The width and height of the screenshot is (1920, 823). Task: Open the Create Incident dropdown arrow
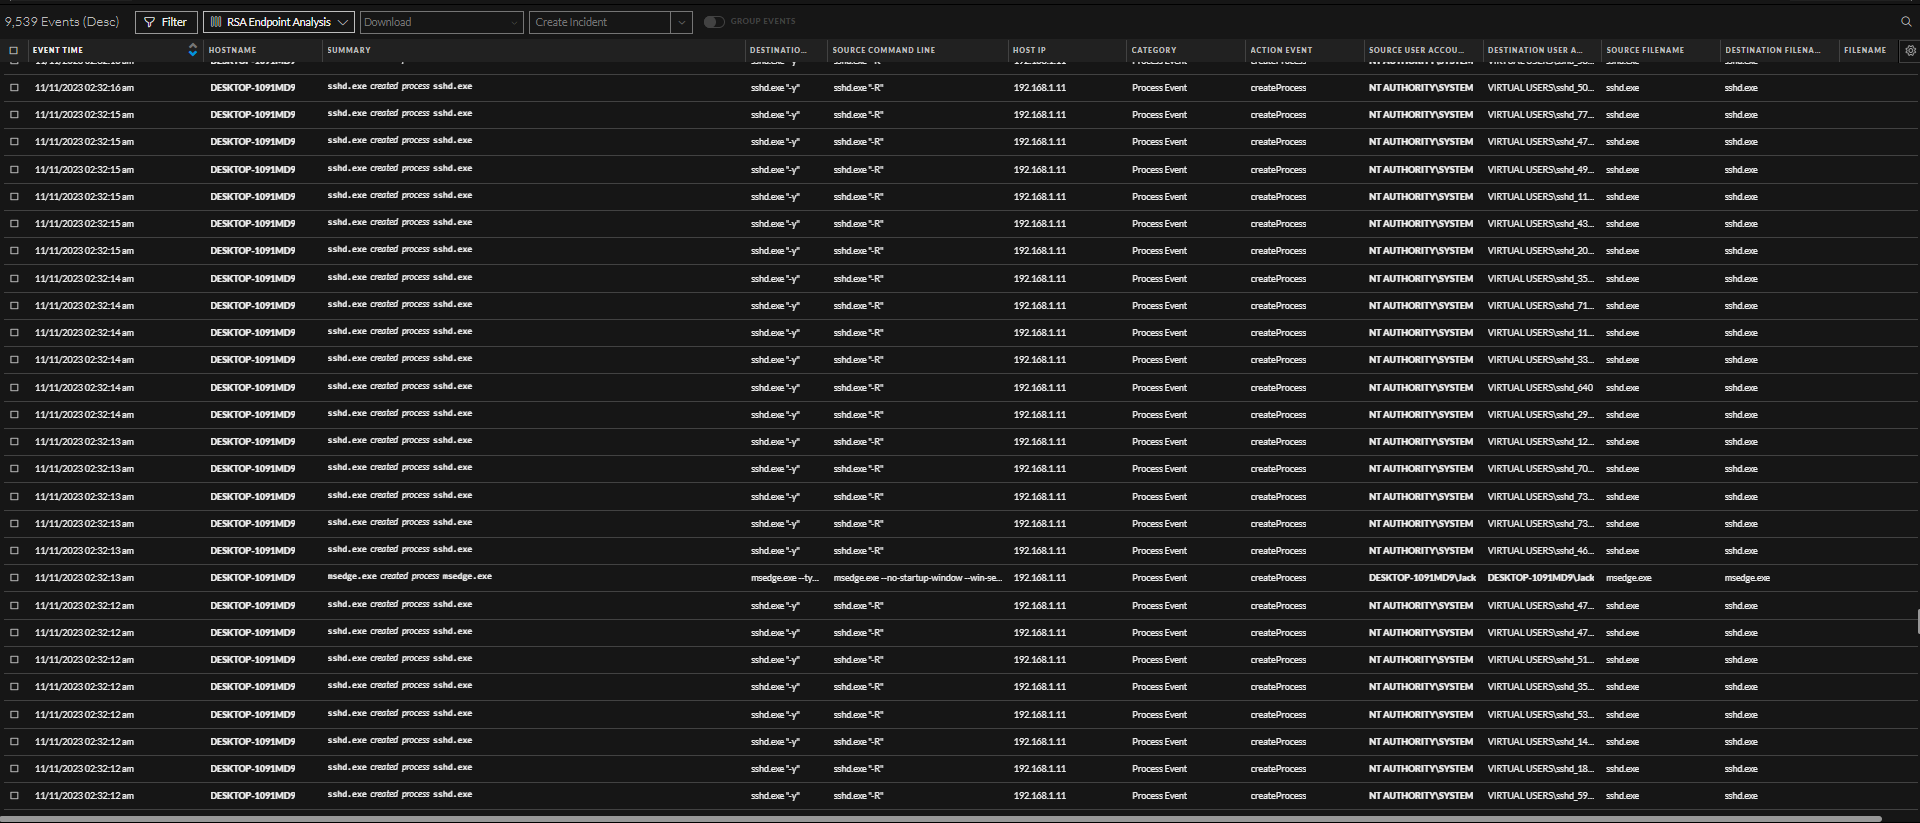[x=682, y=22]
